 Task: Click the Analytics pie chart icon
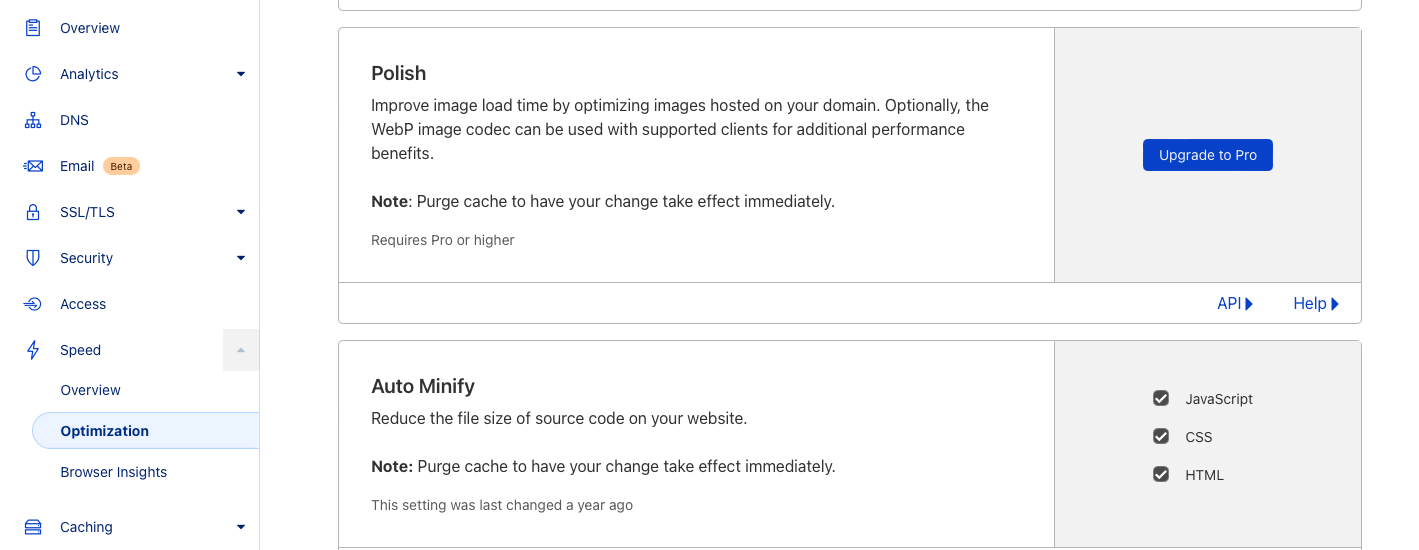[33, 74]
